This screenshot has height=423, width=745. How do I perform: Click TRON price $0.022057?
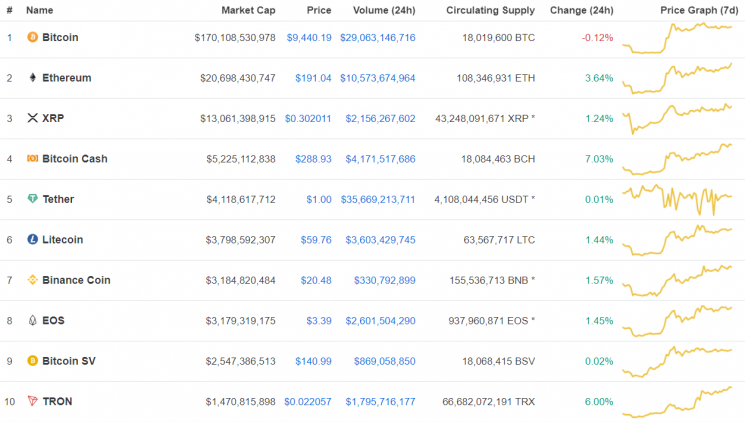pyautogui.click(x=307, y=402)
